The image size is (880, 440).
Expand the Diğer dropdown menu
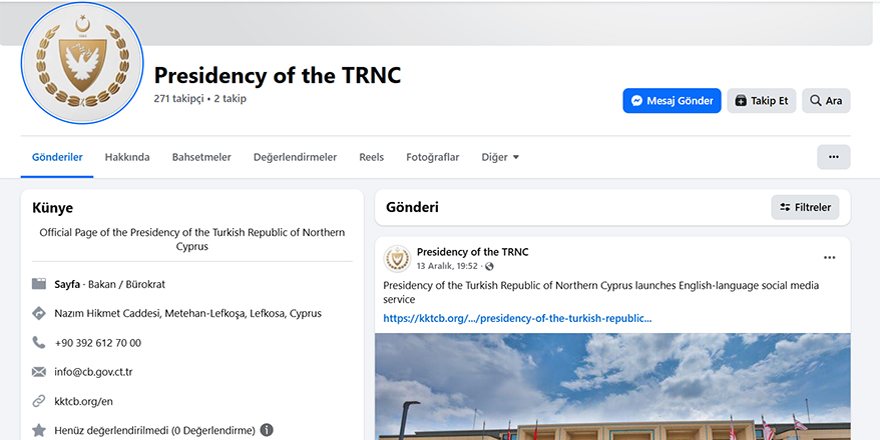500,157
